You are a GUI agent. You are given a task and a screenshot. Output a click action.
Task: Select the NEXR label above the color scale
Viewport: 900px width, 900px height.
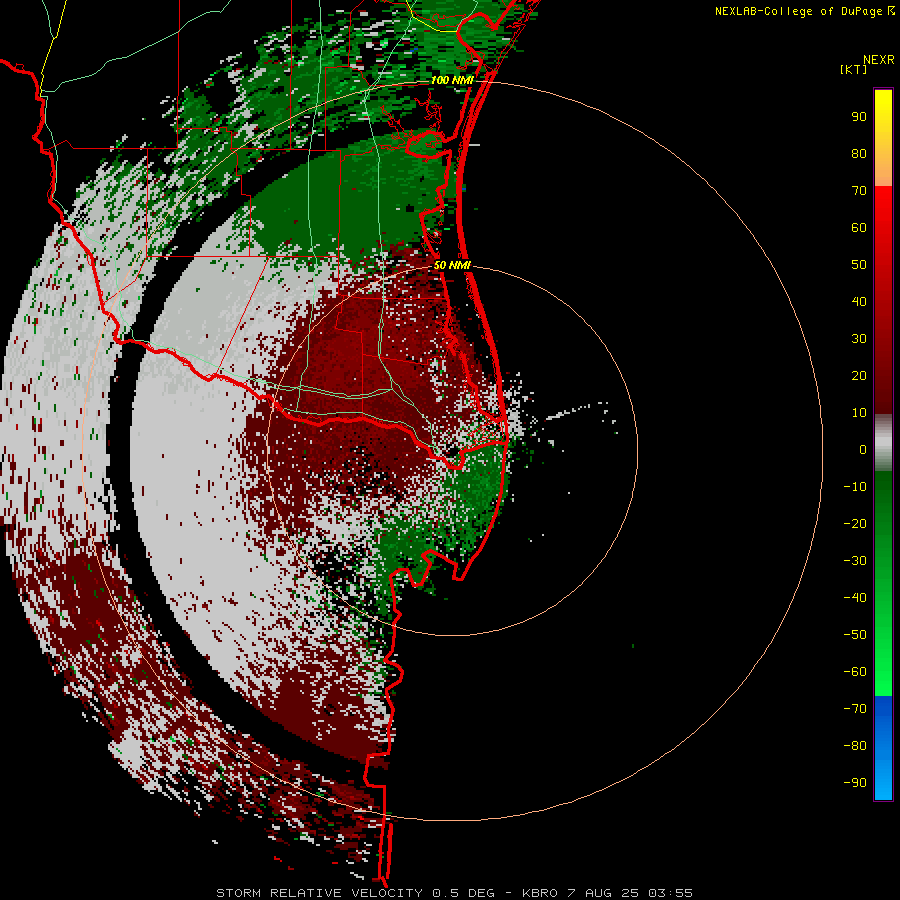click(879, 60)
